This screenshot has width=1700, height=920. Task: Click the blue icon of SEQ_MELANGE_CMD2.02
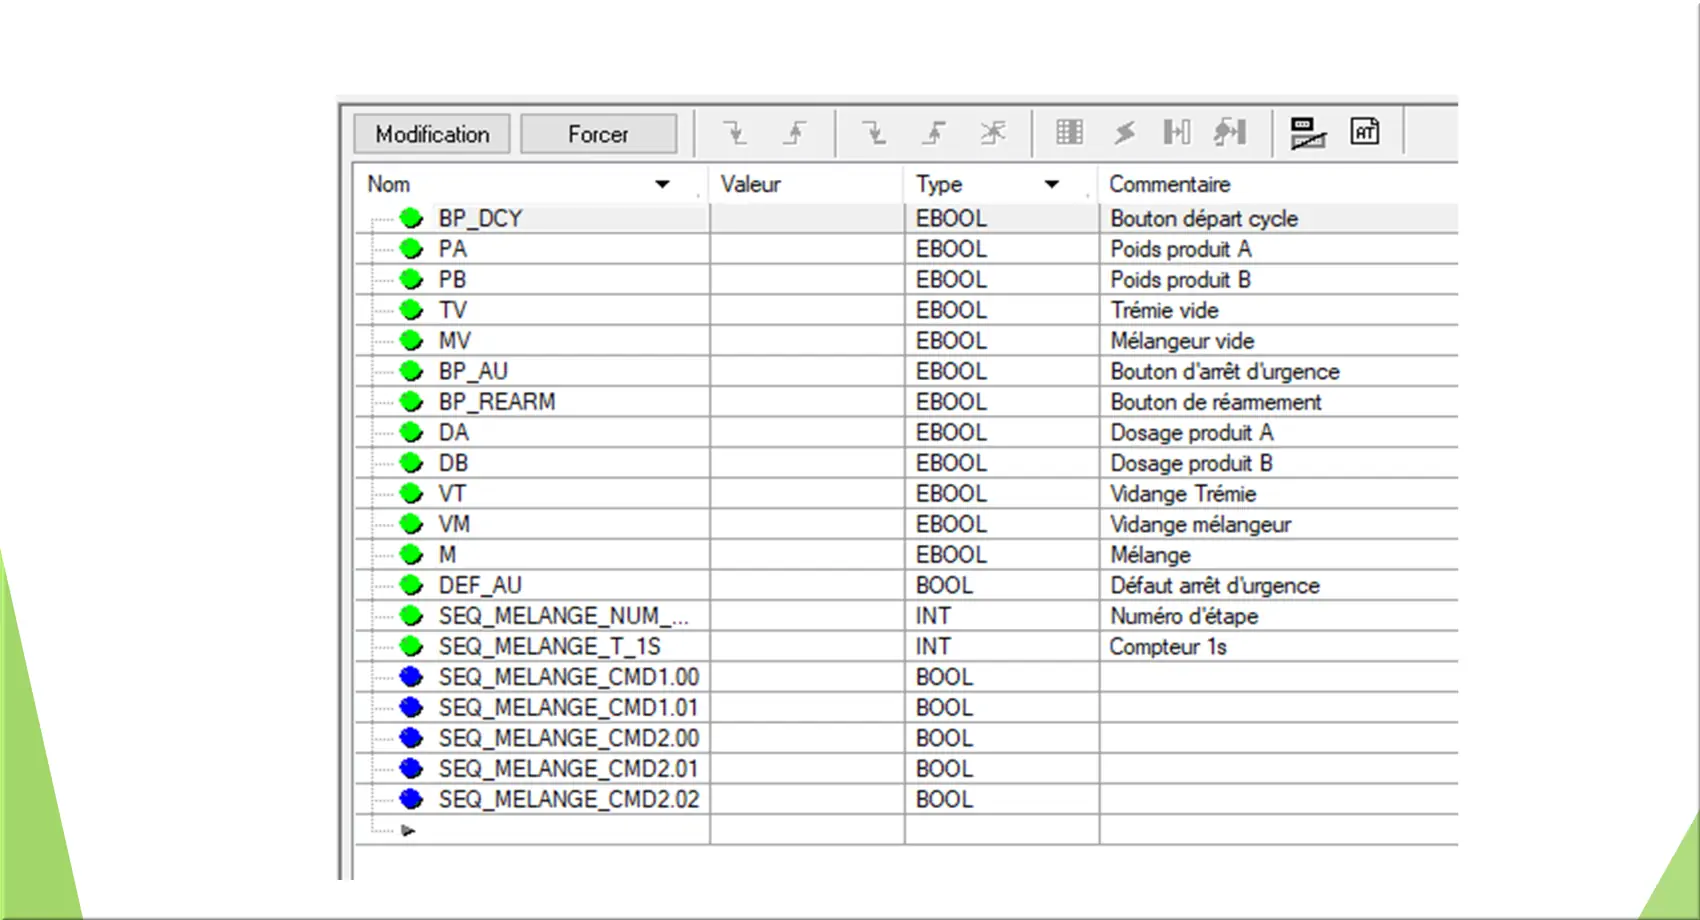click(x=411, y=799)
